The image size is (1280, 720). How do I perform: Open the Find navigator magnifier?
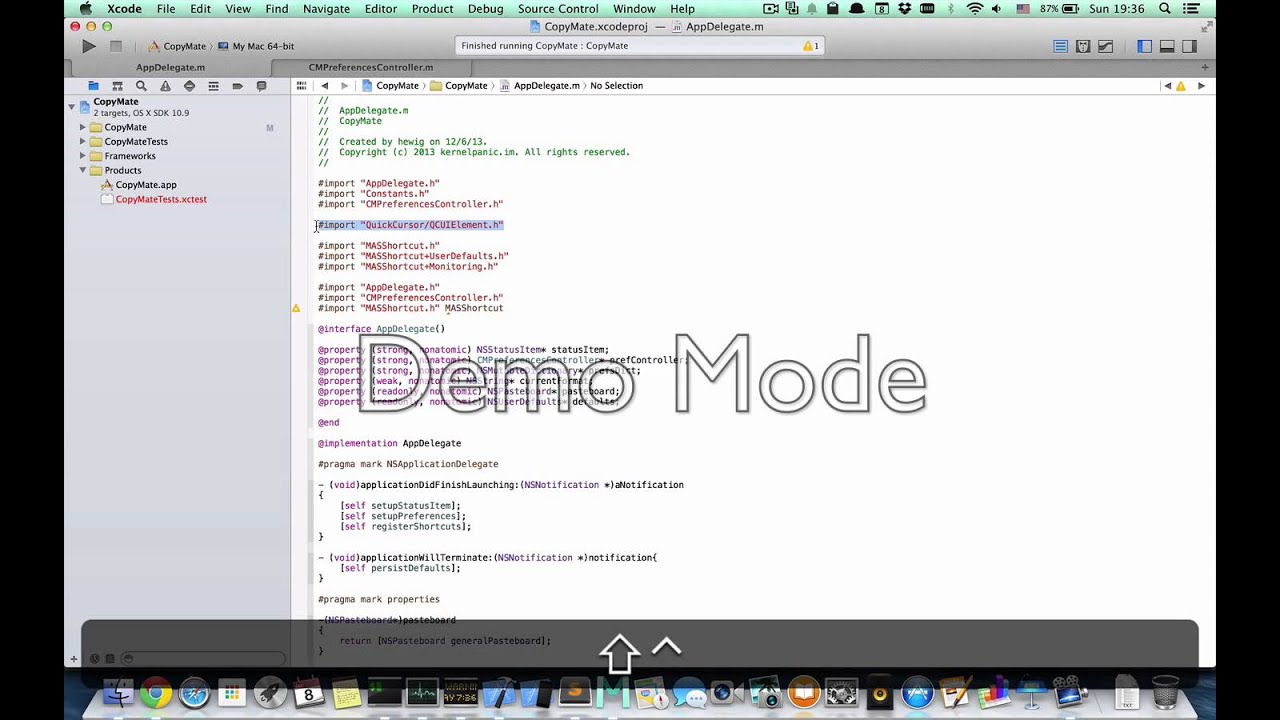tap(141, 86)
